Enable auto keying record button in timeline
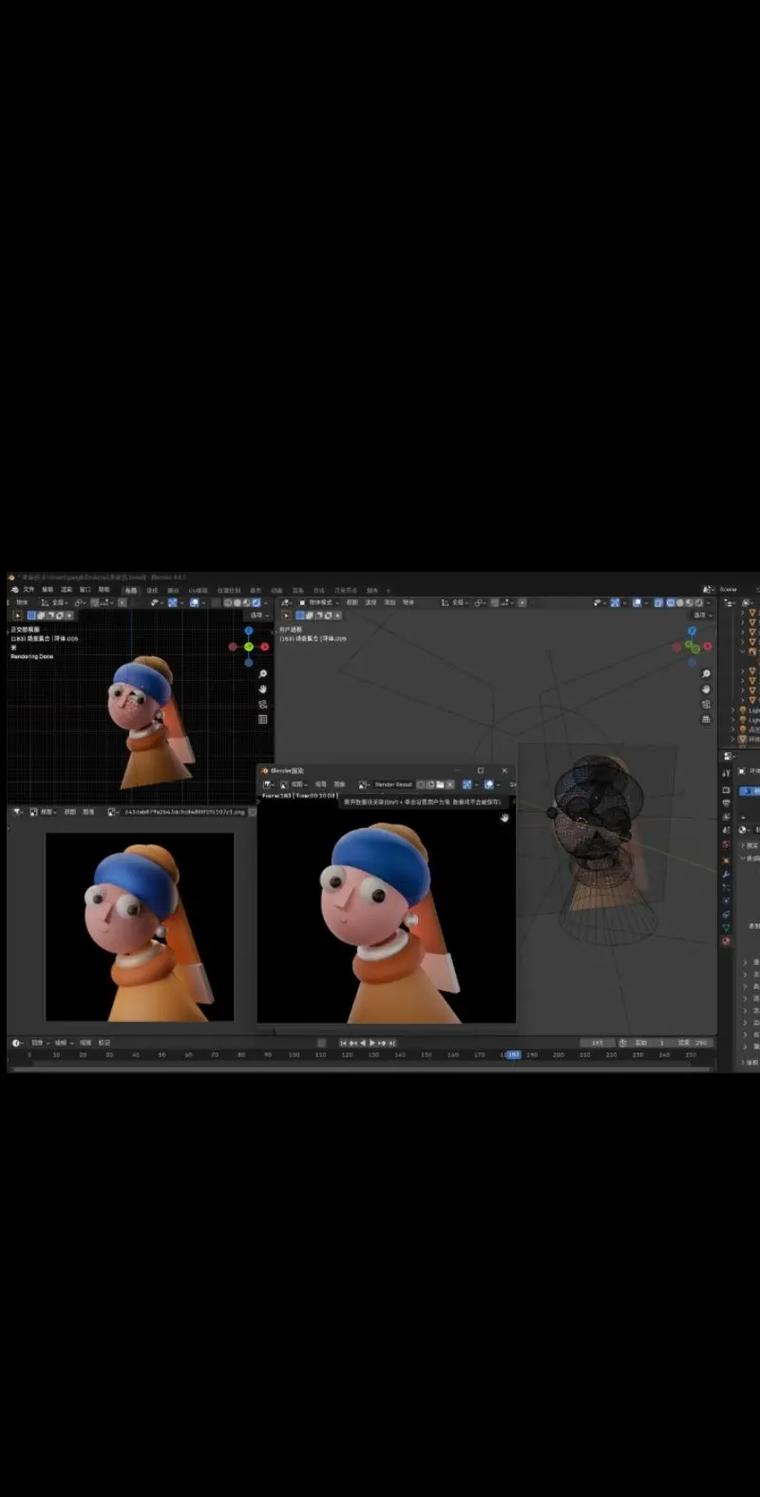Screen dimensions: 760x1497 [321, 1042]
